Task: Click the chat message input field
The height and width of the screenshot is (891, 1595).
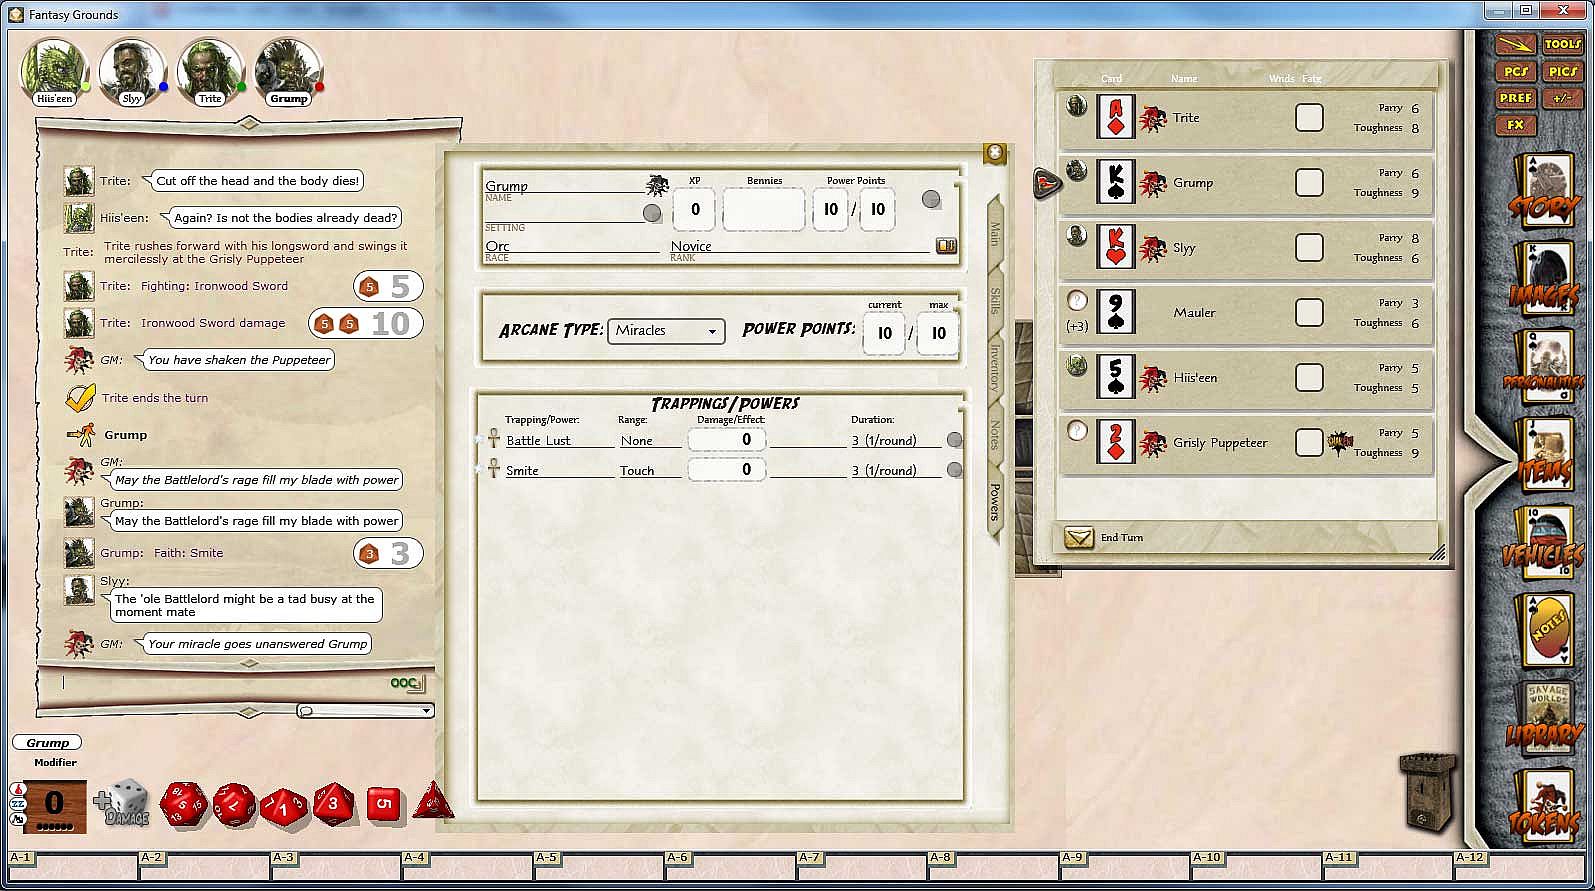Action: pos(220,683)
